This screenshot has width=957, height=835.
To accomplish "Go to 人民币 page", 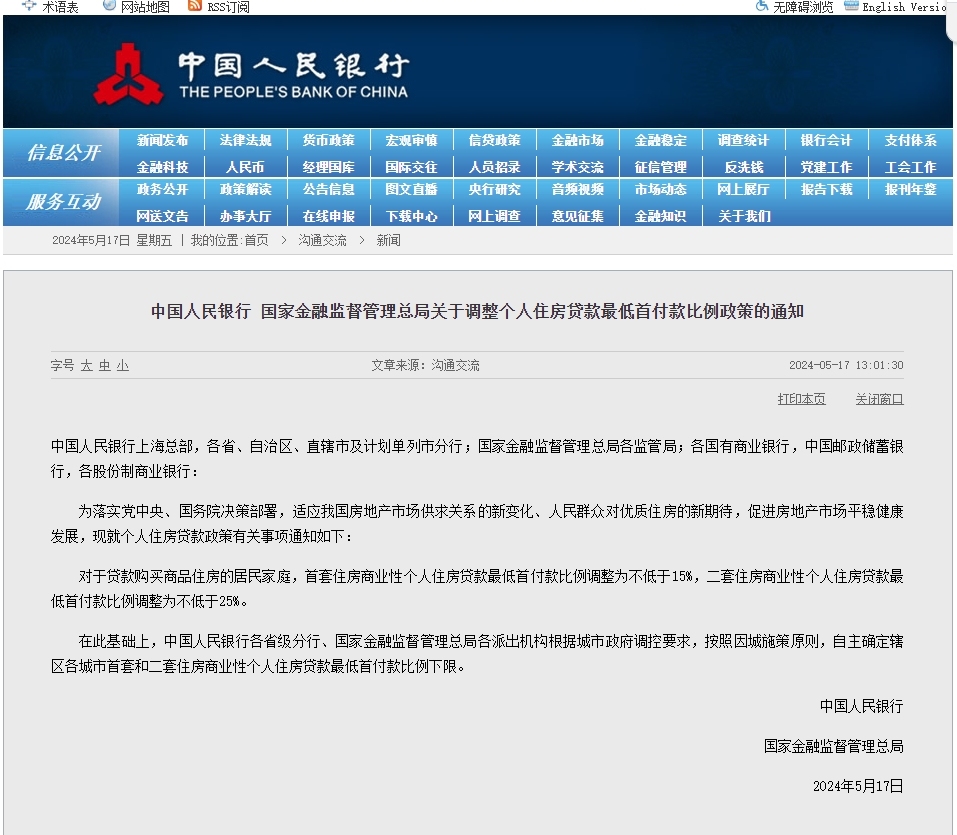I will click(x=245, y=167).
